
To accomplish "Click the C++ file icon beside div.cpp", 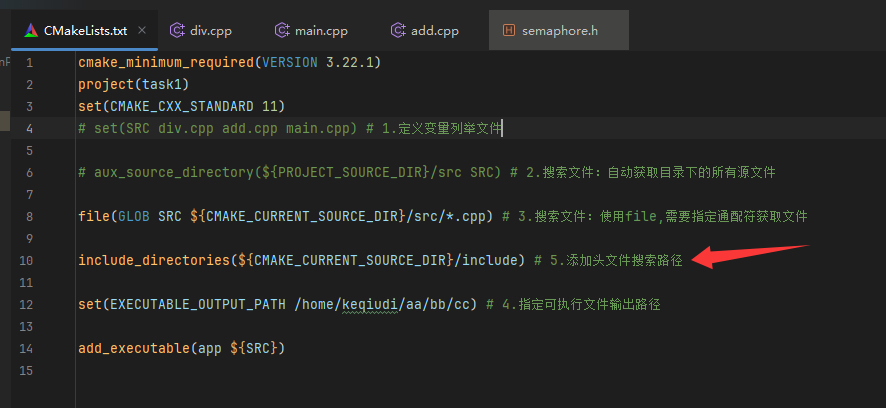I will click(177, 30).
